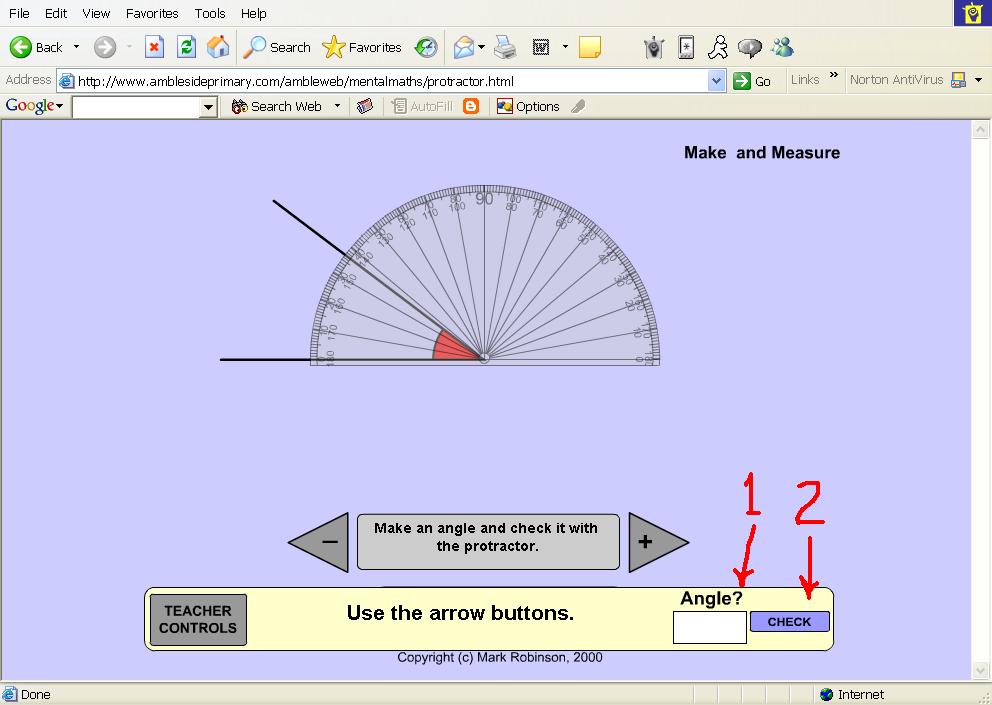The image size is (992, 705).
Task: Expand the address bar URL dropdown
Action: [716, 81]
